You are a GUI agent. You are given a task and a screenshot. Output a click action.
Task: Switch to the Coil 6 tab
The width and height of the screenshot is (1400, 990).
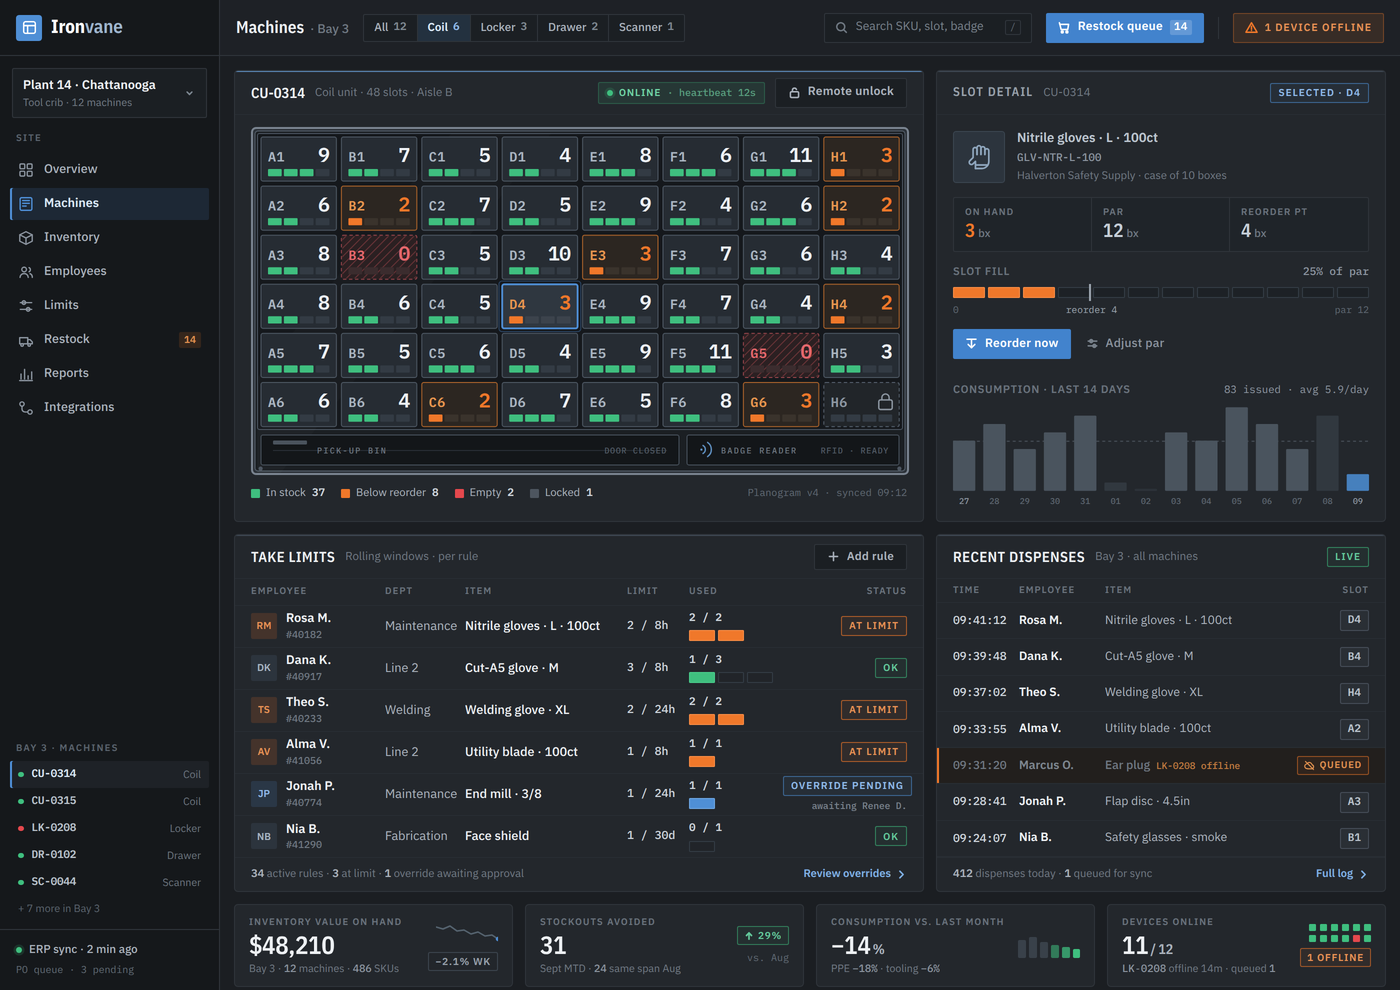pyautogui.click(x=443, y=27)
